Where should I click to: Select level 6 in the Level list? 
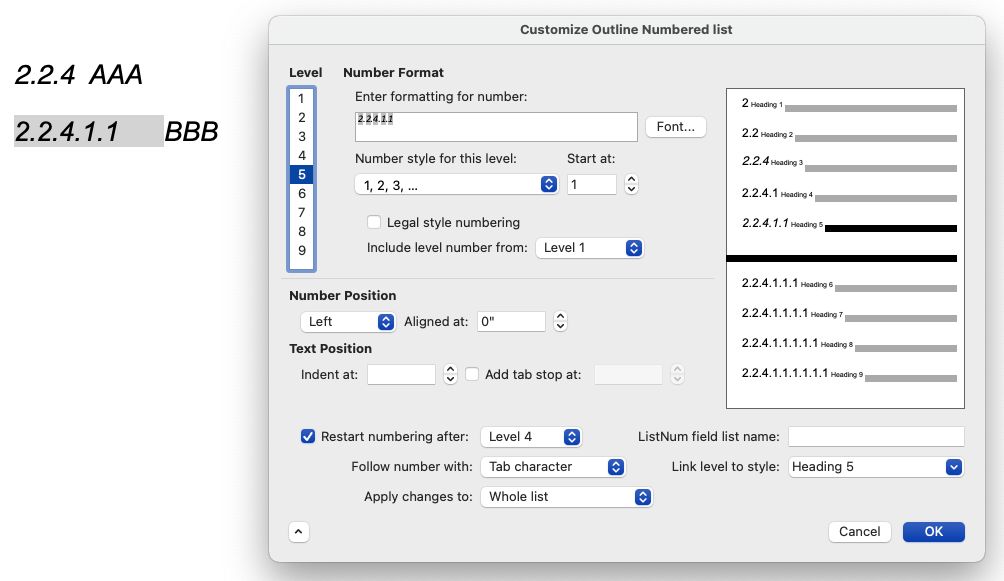click(x=302, y=193)
